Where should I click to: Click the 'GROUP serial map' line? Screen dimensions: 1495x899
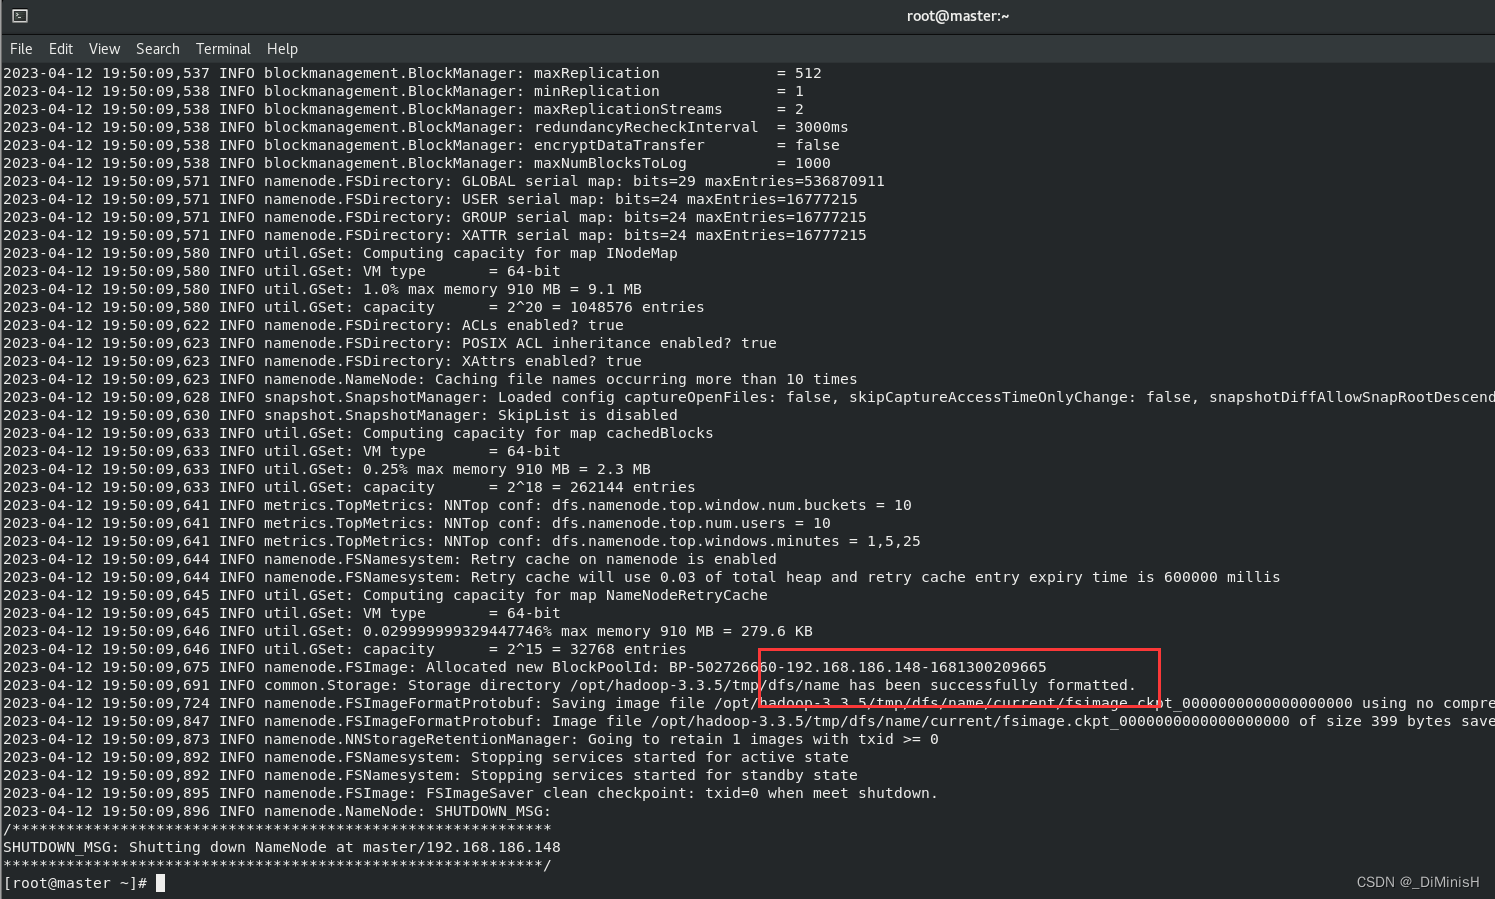coord(435,217)
